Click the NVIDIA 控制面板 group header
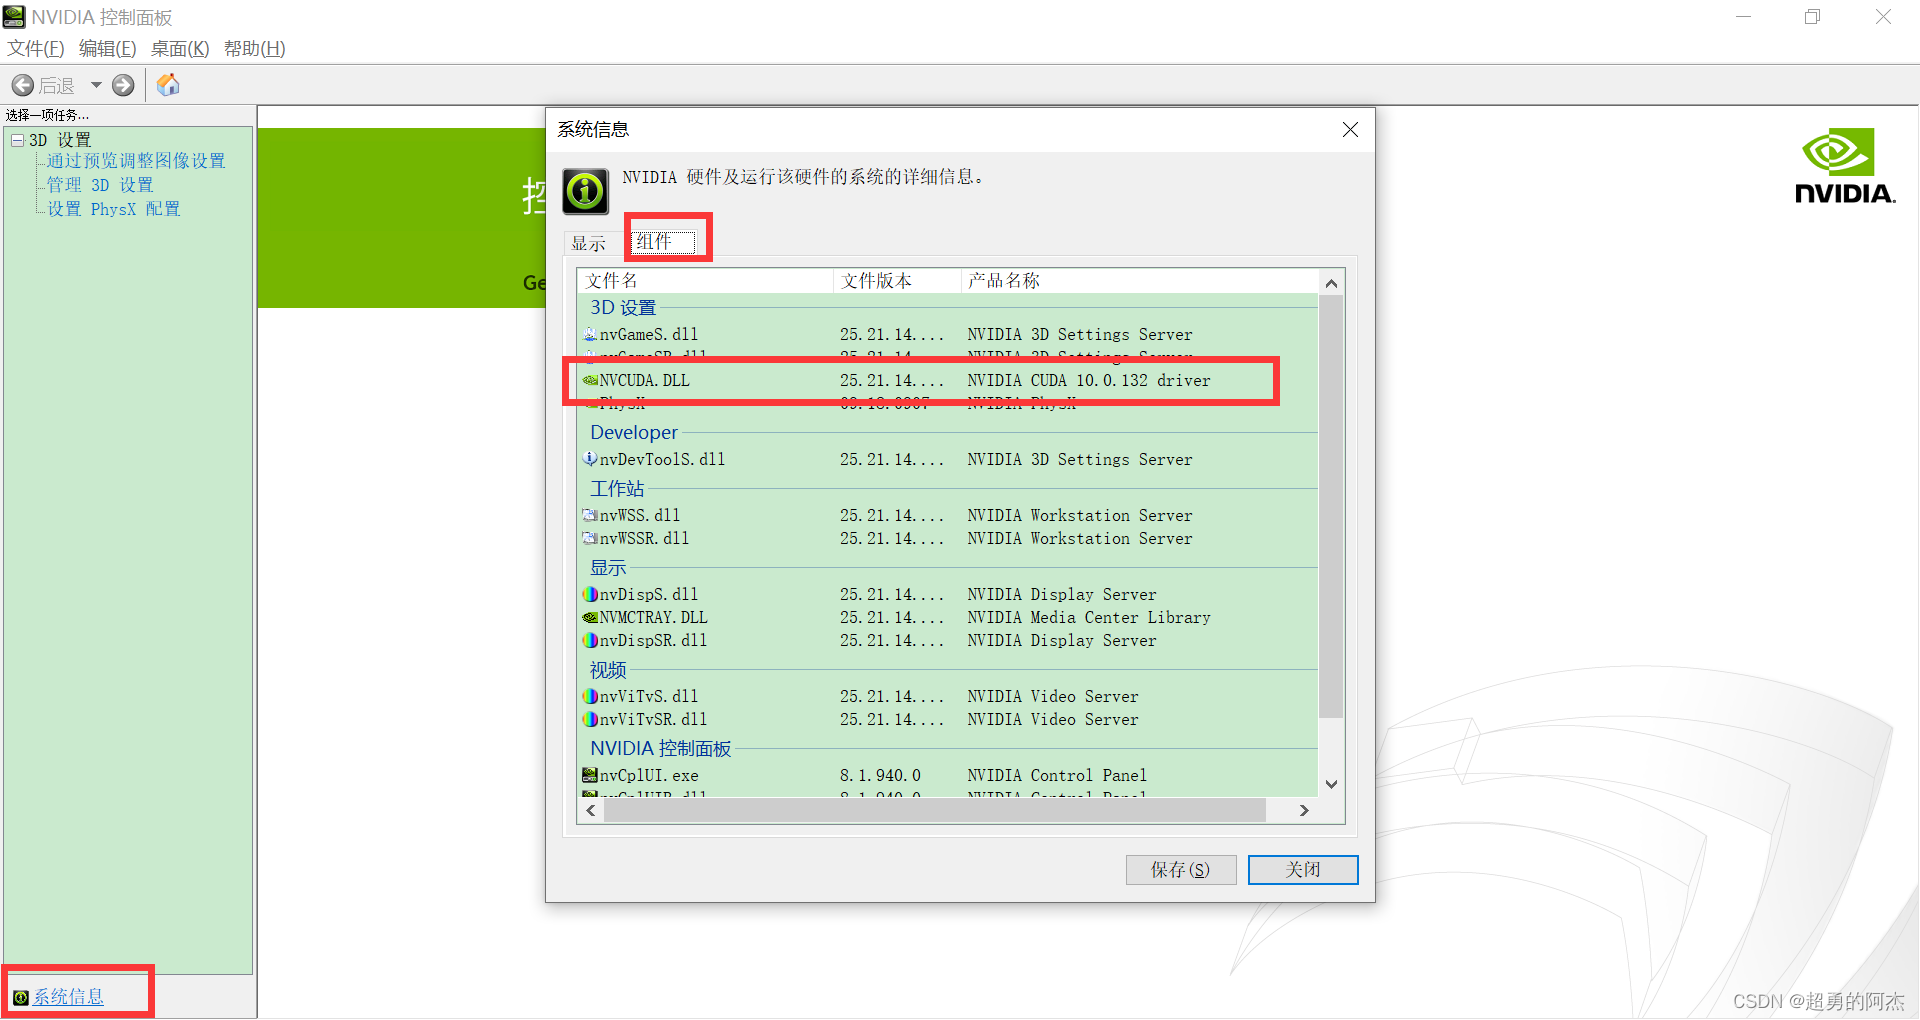The image size is (1920, 1020). coord(661,749)
